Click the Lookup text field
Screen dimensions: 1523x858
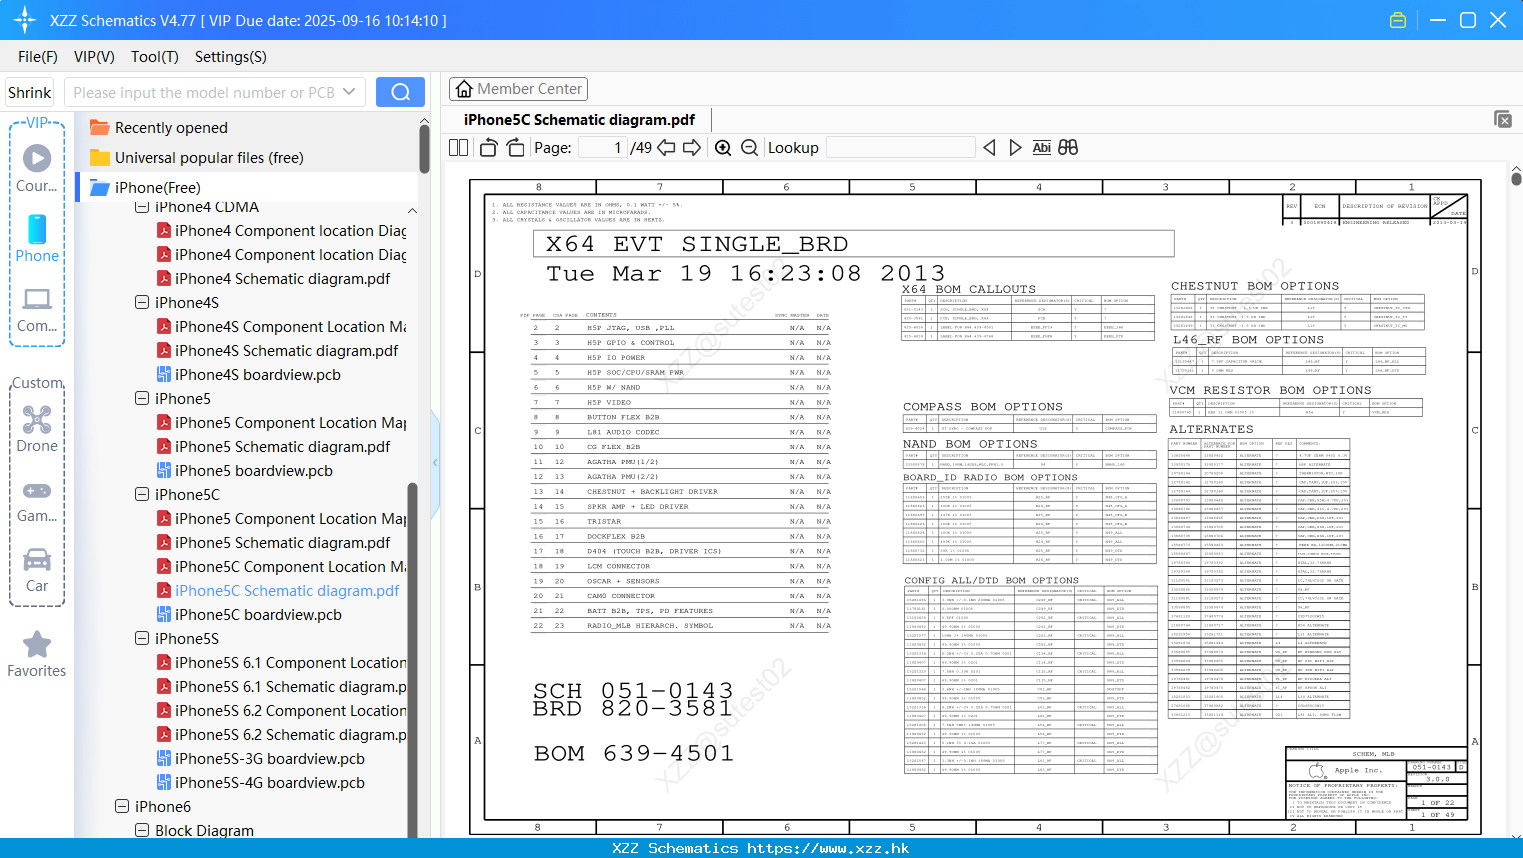coord(901,148)
